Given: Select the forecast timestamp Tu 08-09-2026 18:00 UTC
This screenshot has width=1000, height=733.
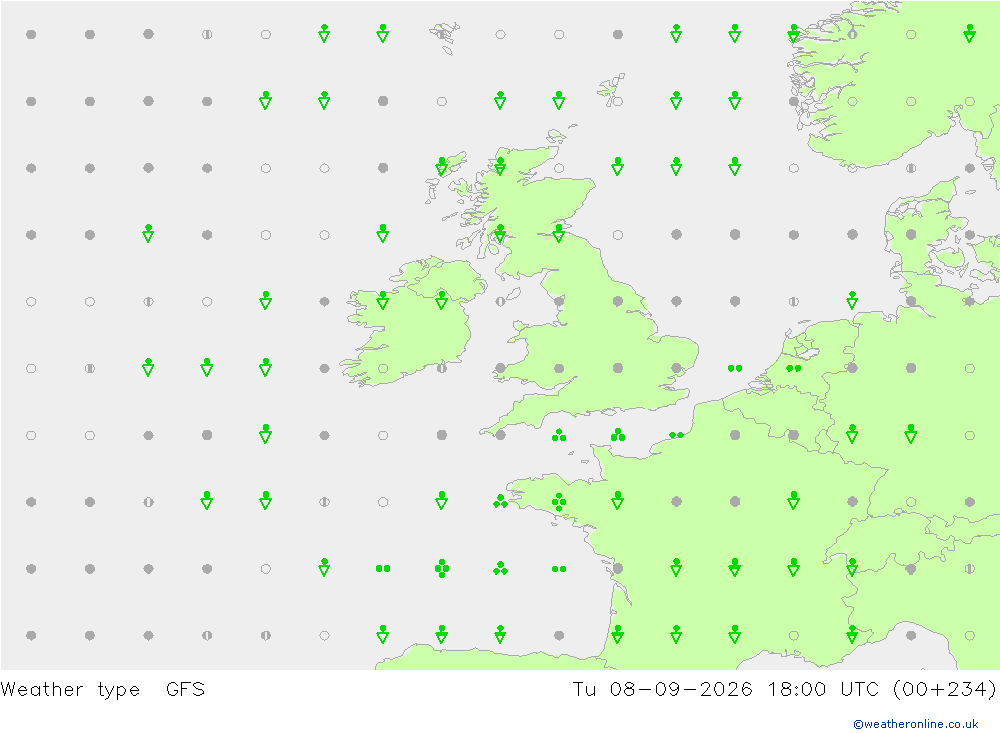Looking at the screenshot, I should tap(724, 690).
